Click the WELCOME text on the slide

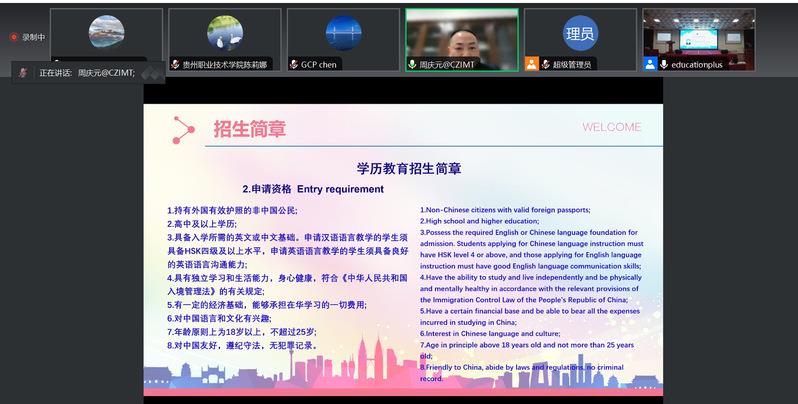click(x=611, y=127)
